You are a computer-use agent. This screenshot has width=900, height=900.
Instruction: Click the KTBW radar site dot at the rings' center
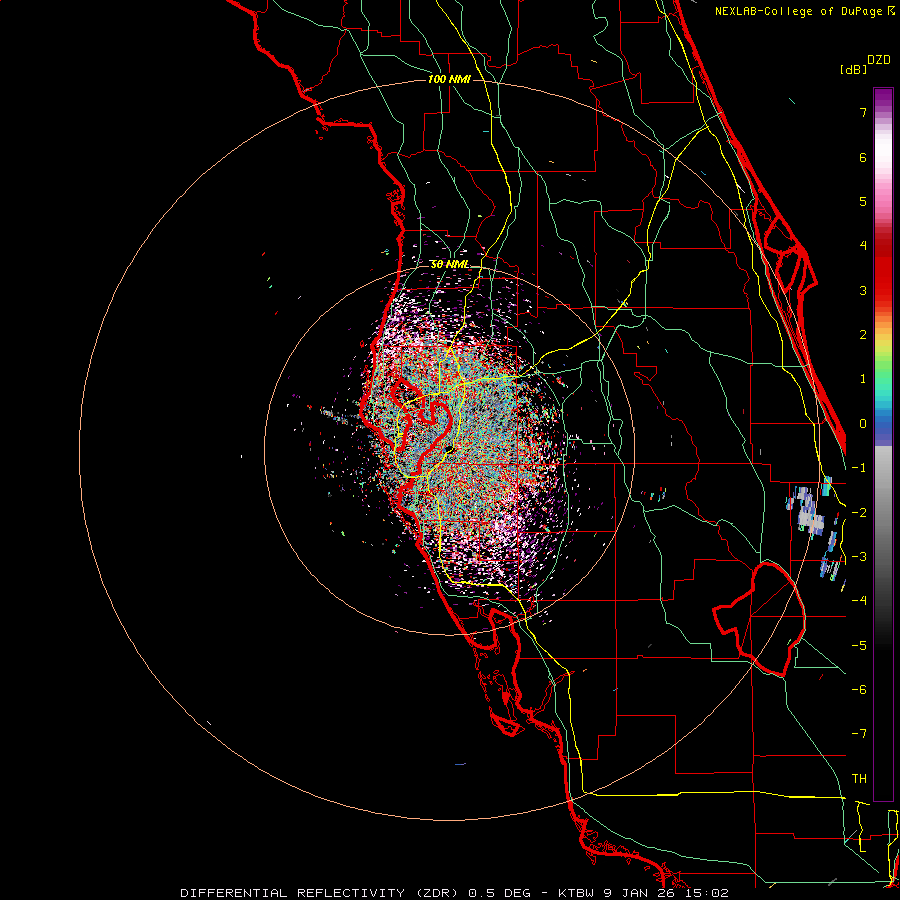[449, 448]
